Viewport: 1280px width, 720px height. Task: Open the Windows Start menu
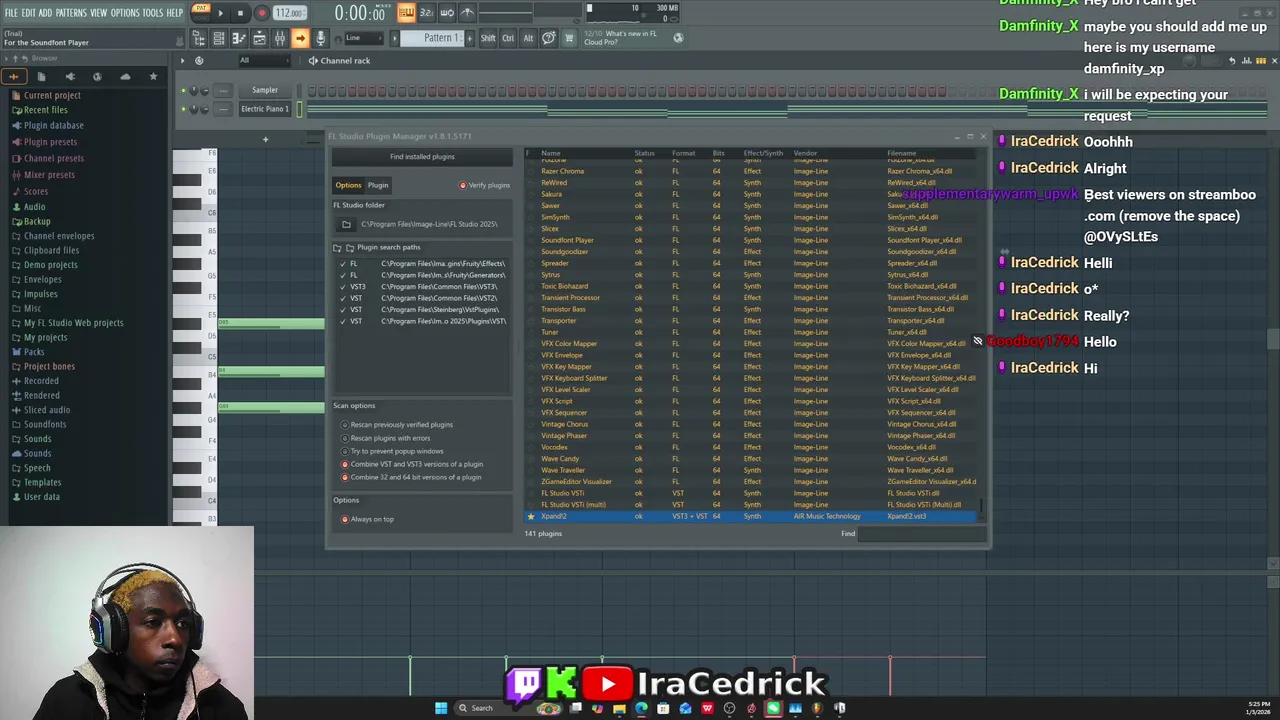(x=441, y=708)
